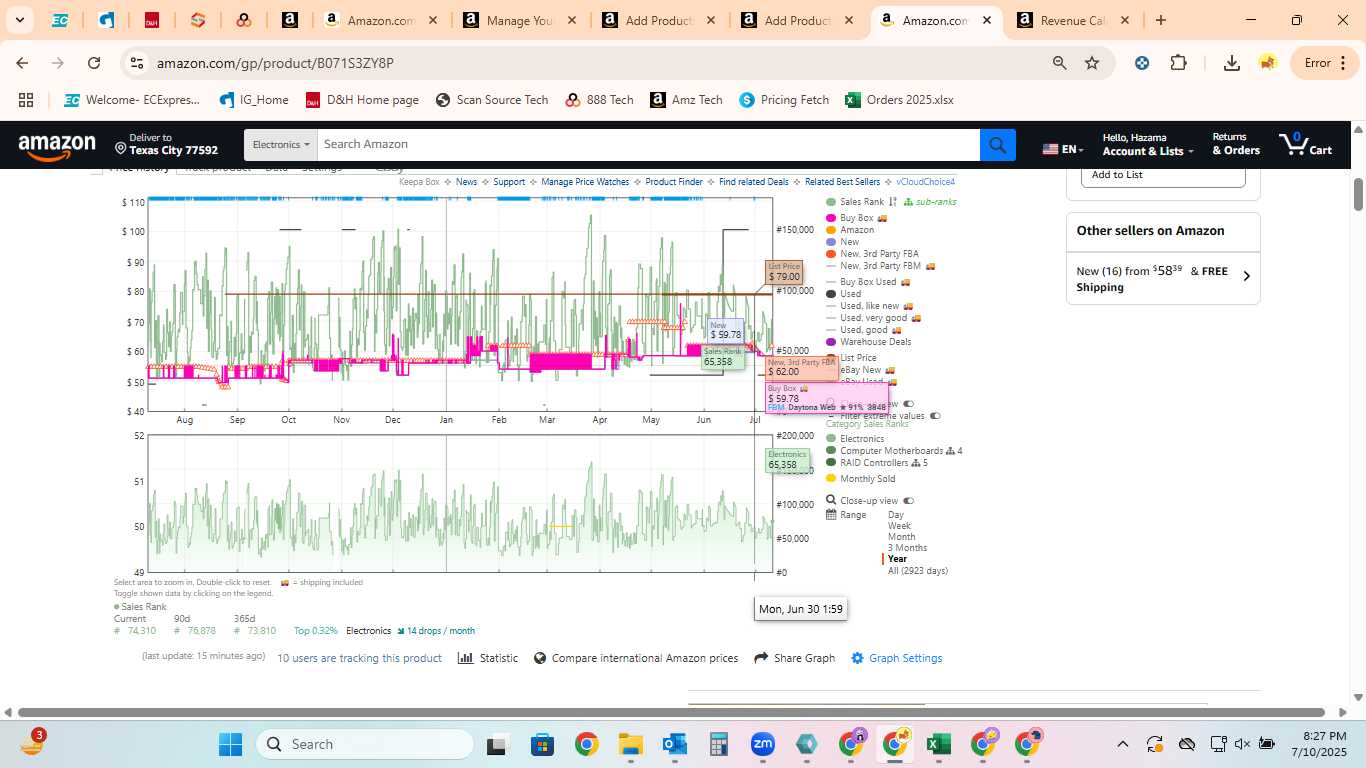The width and height of the screenshot is (1366, 768).
Task: Open the EN language selector dropdown
Action: click(1064, 149)
